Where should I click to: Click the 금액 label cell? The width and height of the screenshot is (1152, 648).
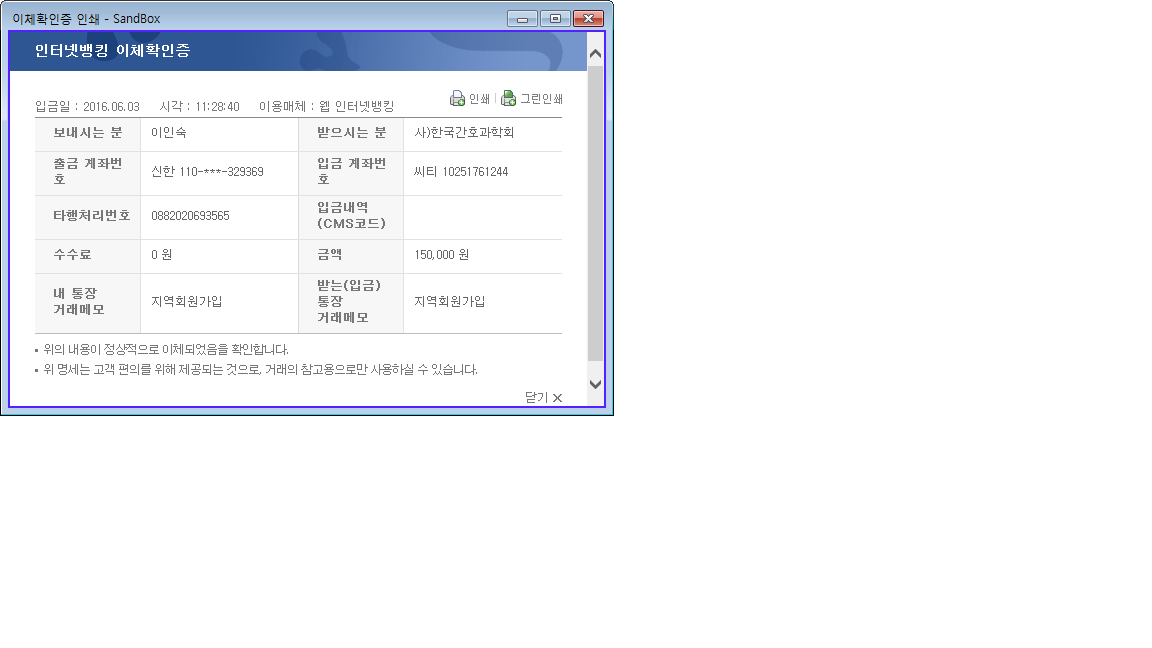coord(351,255)
